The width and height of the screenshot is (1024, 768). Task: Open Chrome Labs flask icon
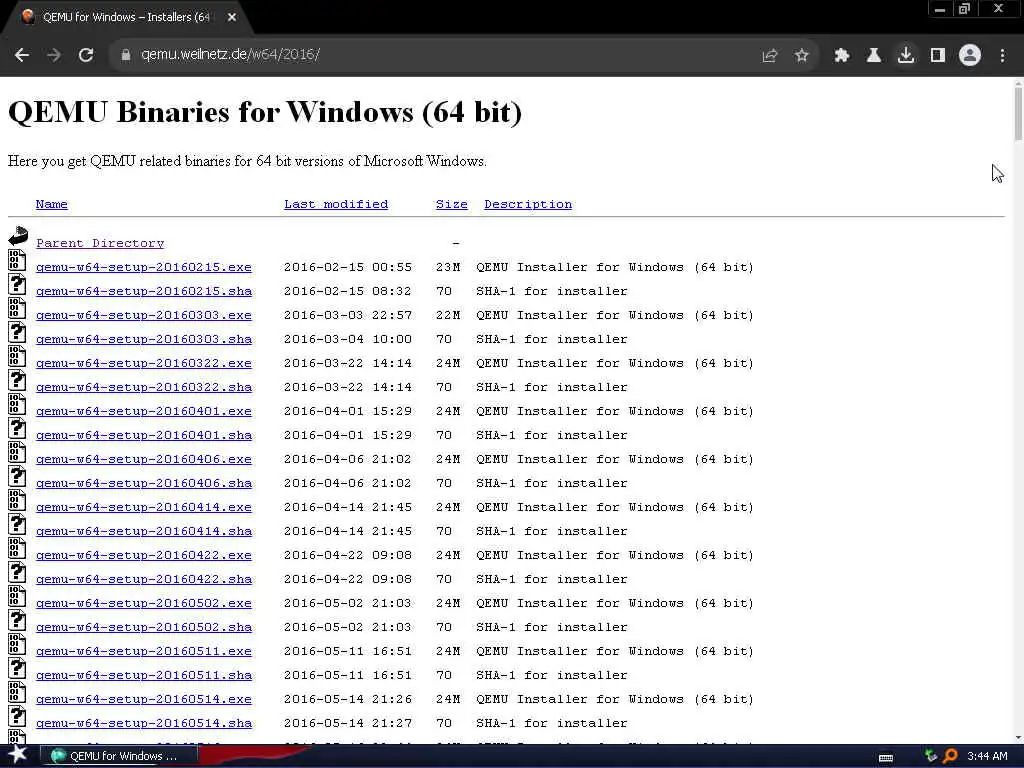(x=874, y=56)
